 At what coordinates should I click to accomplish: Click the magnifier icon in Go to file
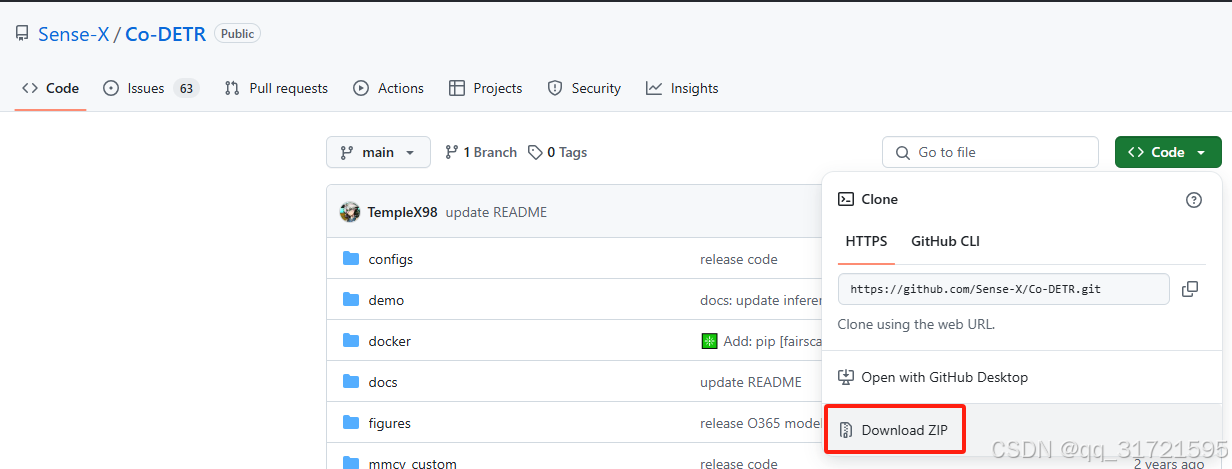click(903, 152)
